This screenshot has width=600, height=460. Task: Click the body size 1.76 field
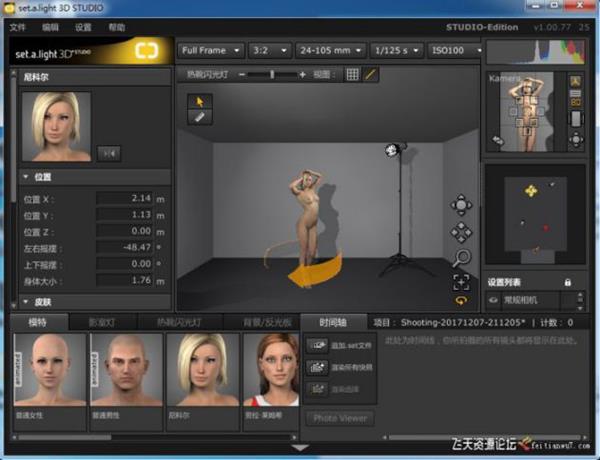[x=125, y=281]
